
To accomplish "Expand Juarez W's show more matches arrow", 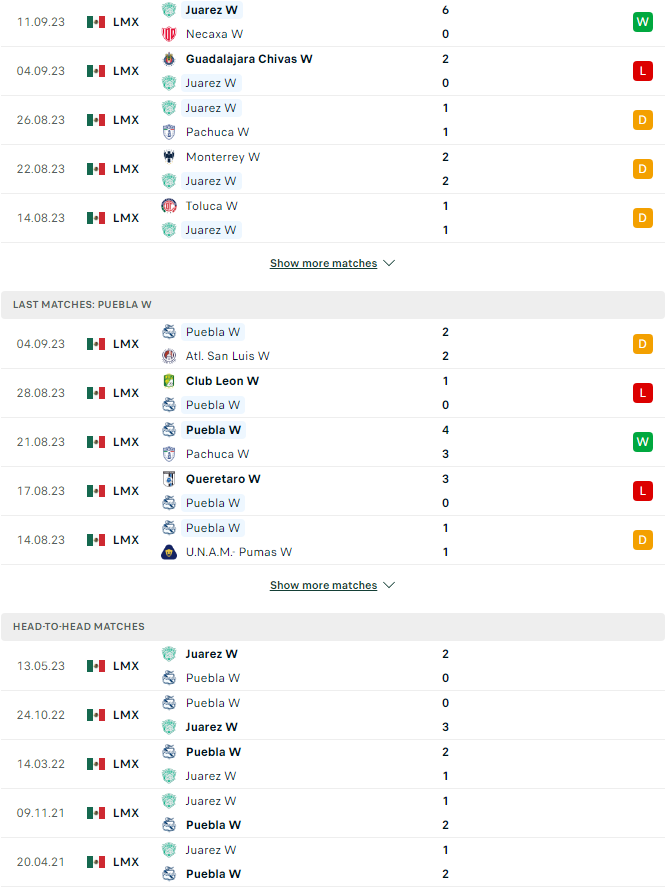I will pos(389,264).
